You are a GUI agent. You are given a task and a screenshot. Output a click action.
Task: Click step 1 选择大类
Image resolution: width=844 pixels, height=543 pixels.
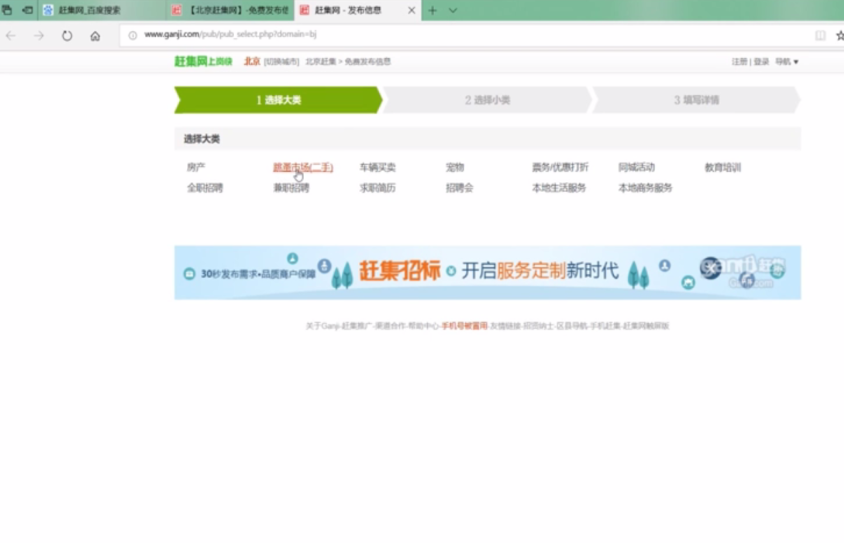278,100
